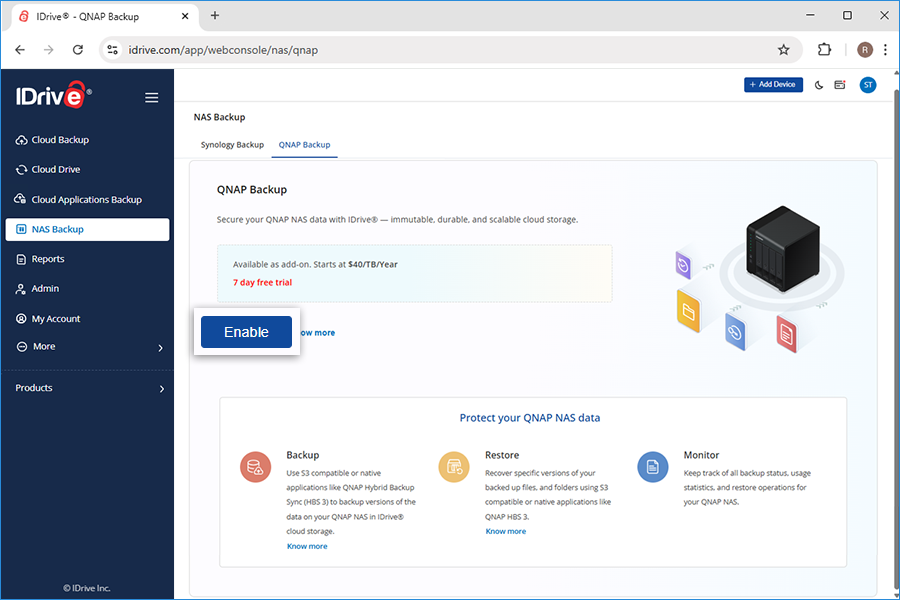The width and height of the screenshot is (900, 600).
Task: Open Chrome three-dot menu
Action: tap(886, 50)
